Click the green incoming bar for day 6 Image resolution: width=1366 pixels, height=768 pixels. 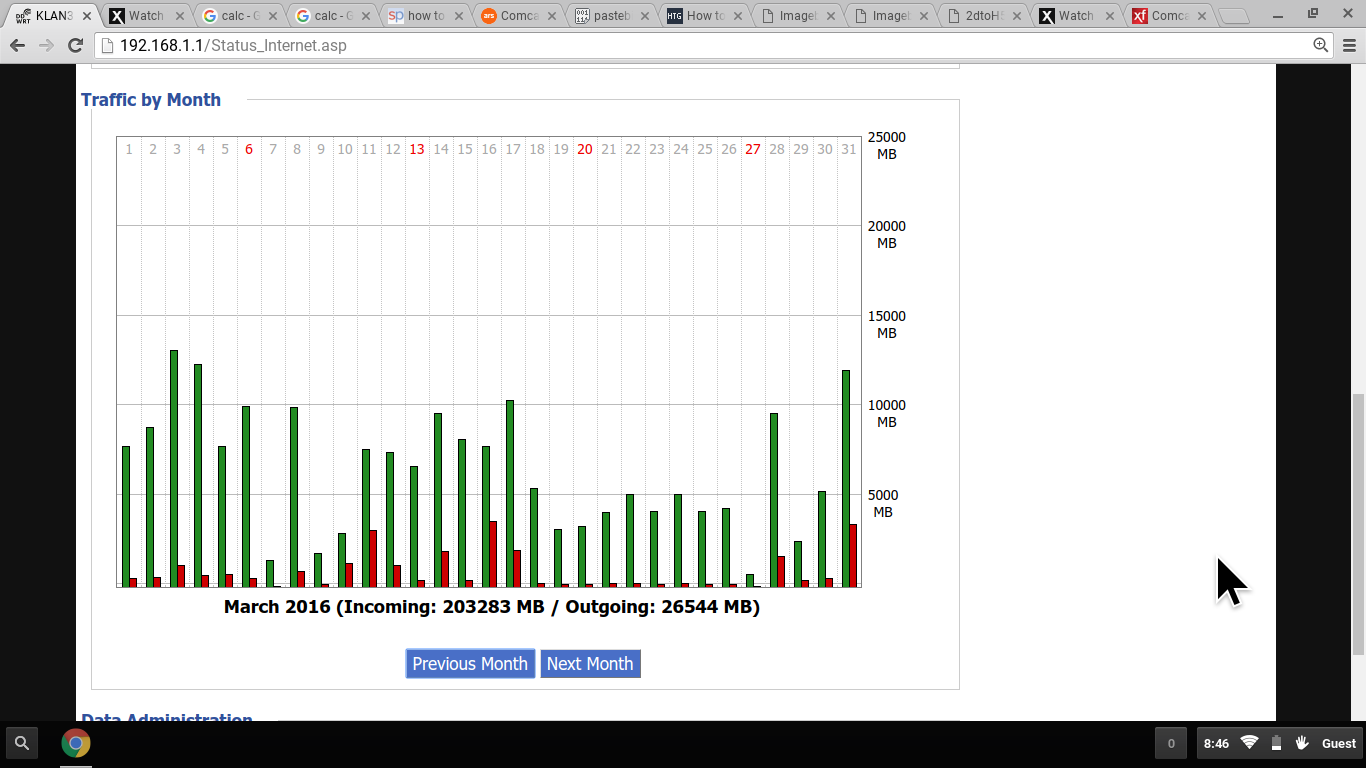pyautogui.click(x=246, y=496)
